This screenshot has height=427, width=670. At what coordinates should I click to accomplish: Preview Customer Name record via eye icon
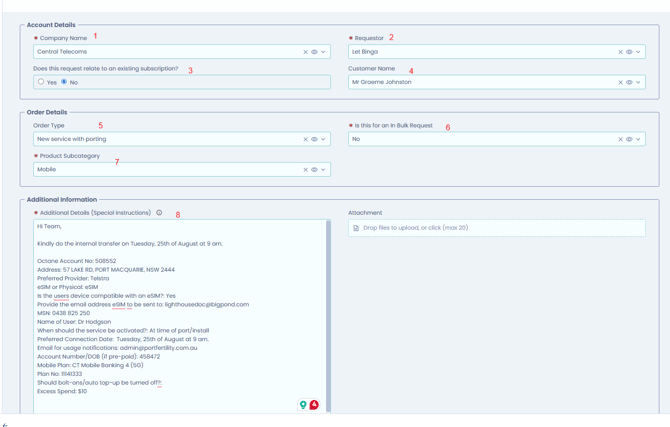pyautogui.click(x=629, y=82)
